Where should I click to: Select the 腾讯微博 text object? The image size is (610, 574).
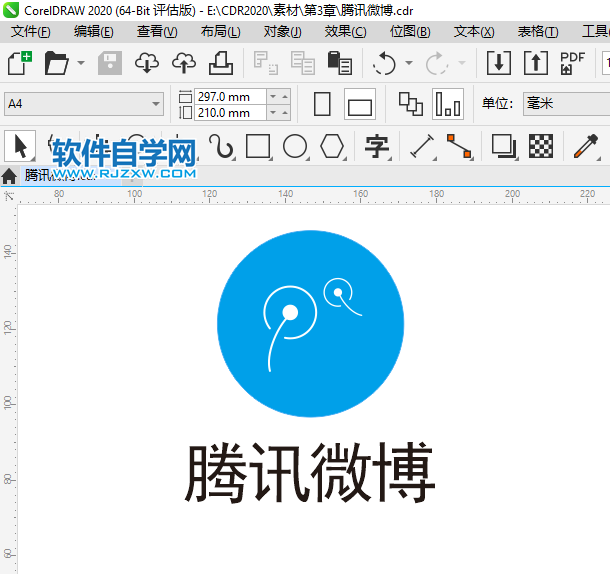[310, 472]
